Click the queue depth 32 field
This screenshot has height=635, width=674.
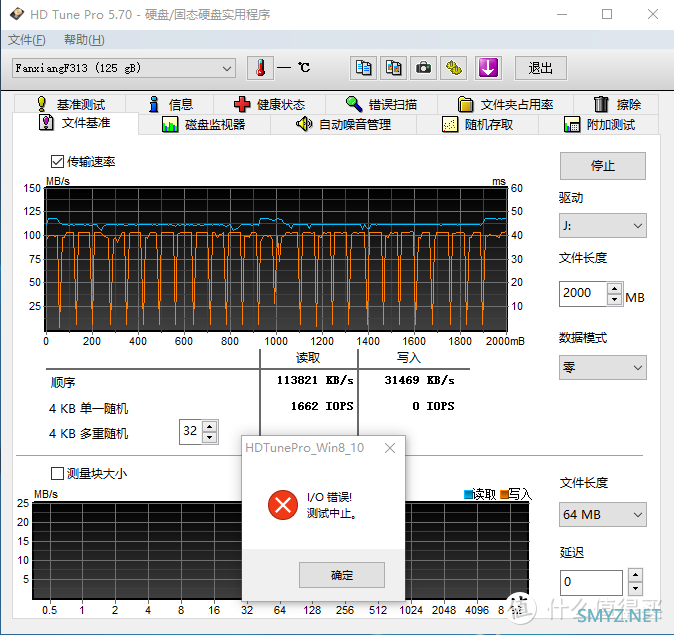point(191,432)
